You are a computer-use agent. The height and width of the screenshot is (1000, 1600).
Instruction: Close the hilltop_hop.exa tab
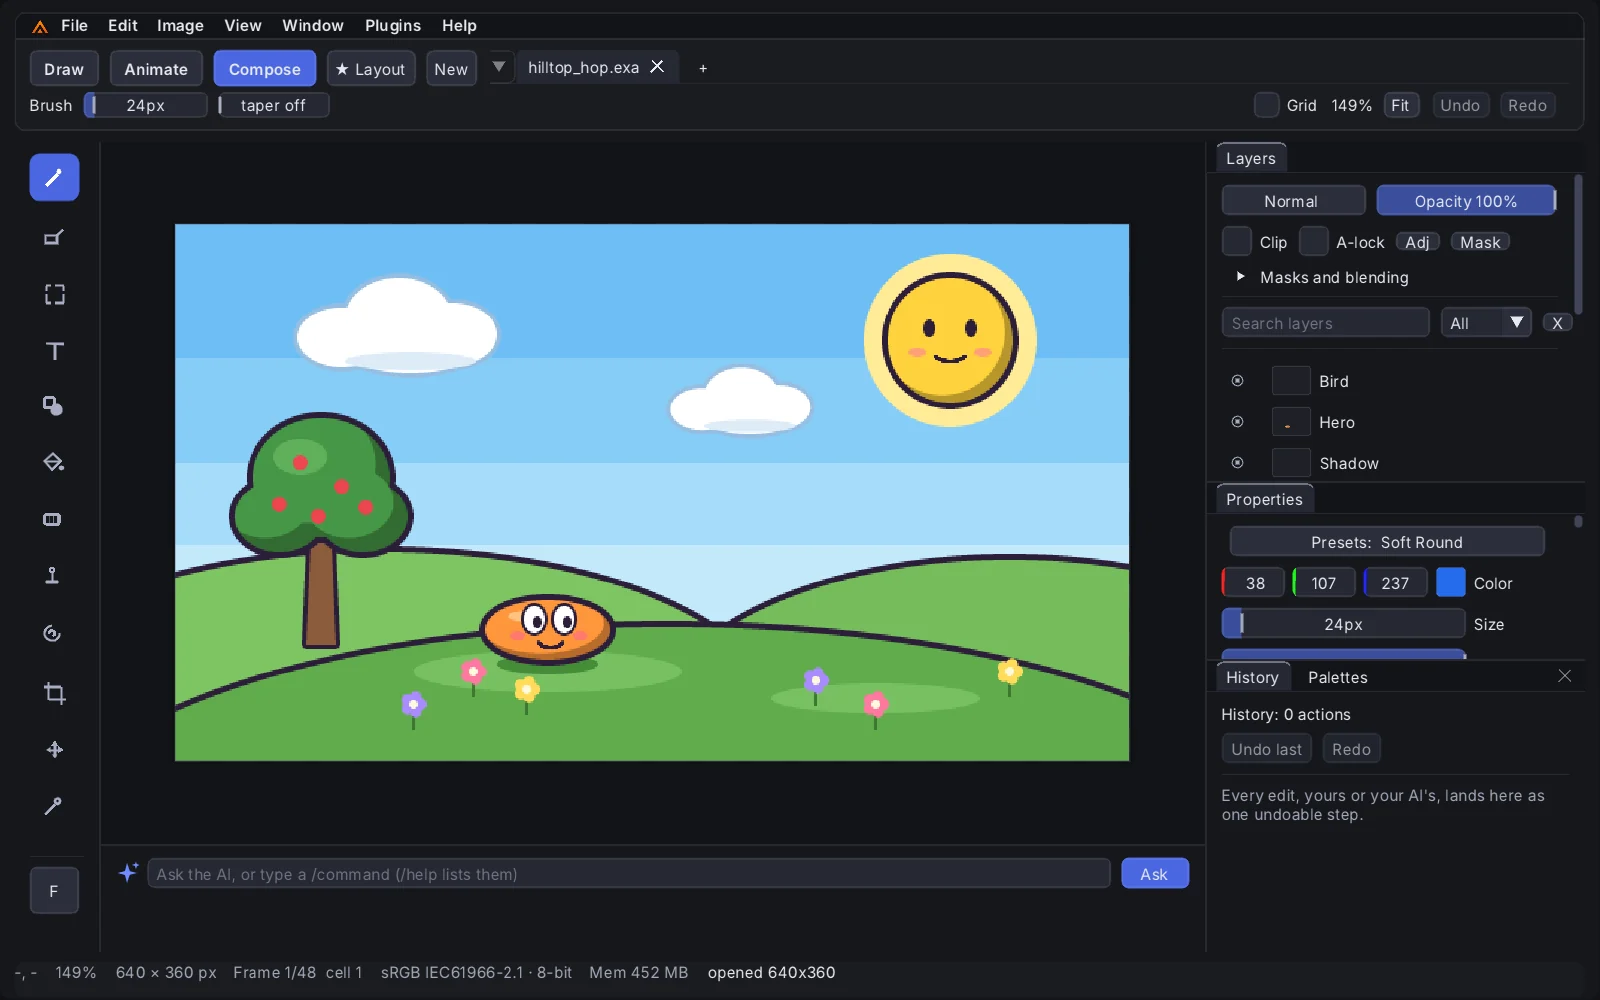(x=657, y=67)
